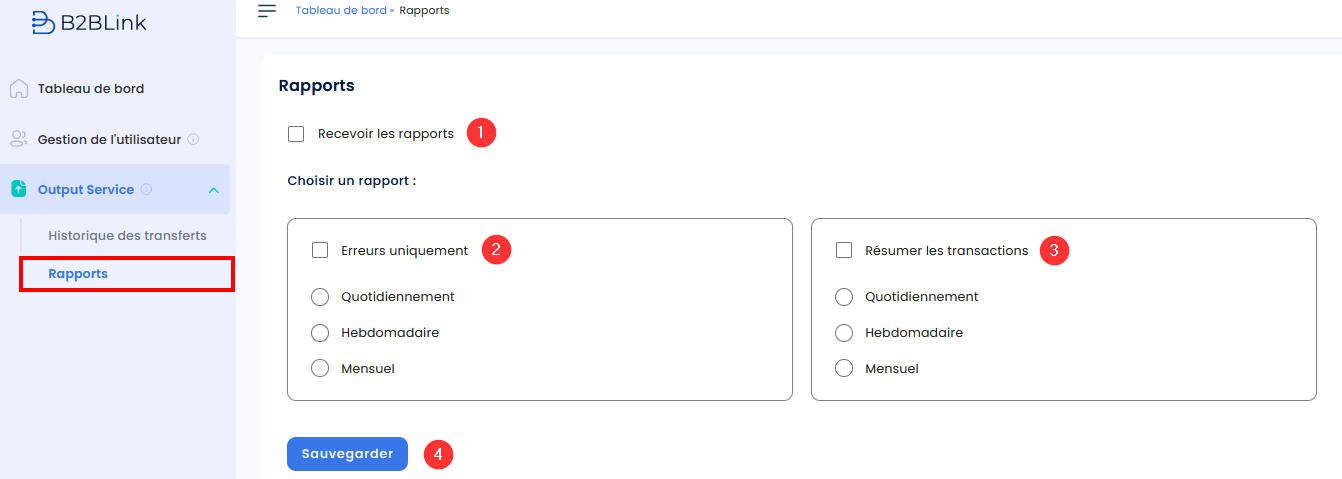This screenshot has height=479, width=1342.
Task: Click the info icon beside Gestion de l'utilisateur
Action: [x=193, y=140]
